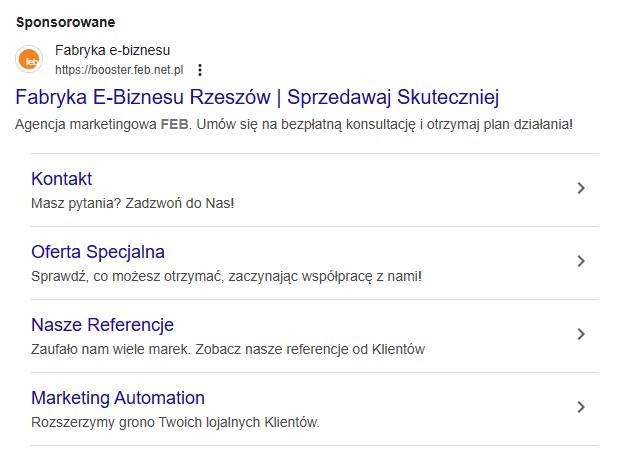Click the Marketing Automation chevron arrow
The height and width of the screenshot is (459, 627).
point(581,407)
